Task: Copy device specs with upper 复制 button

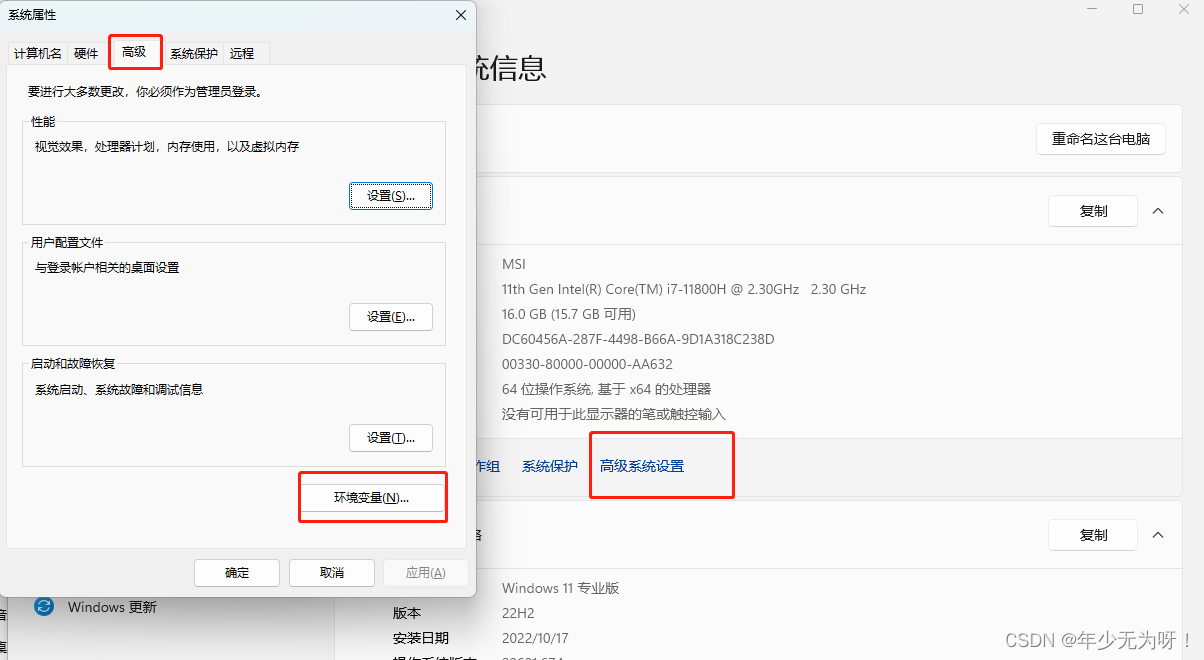Action: click(x=1093, y=211)
